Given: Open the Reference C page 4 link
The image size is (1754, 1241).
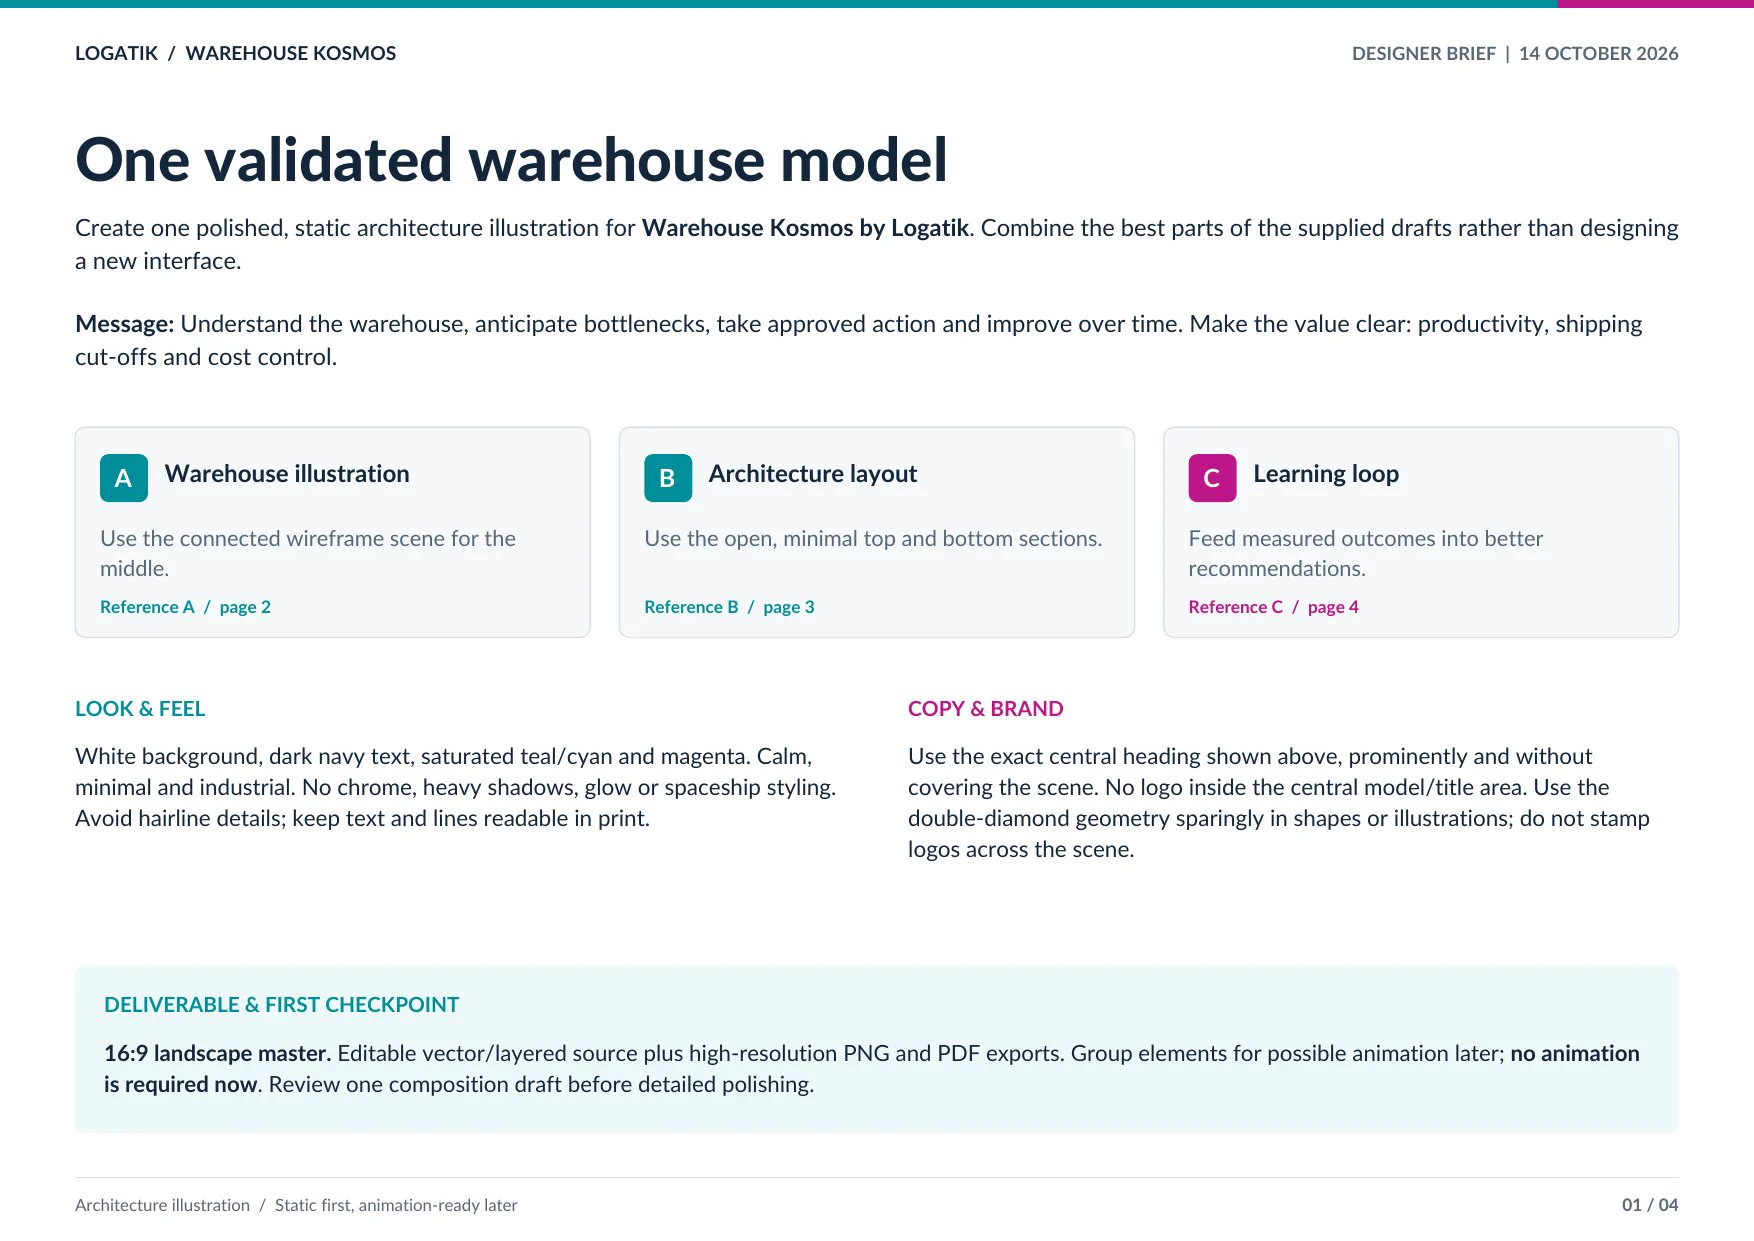Looking at the screenshot, I should pyautogui.click(x=1273, y=607).
